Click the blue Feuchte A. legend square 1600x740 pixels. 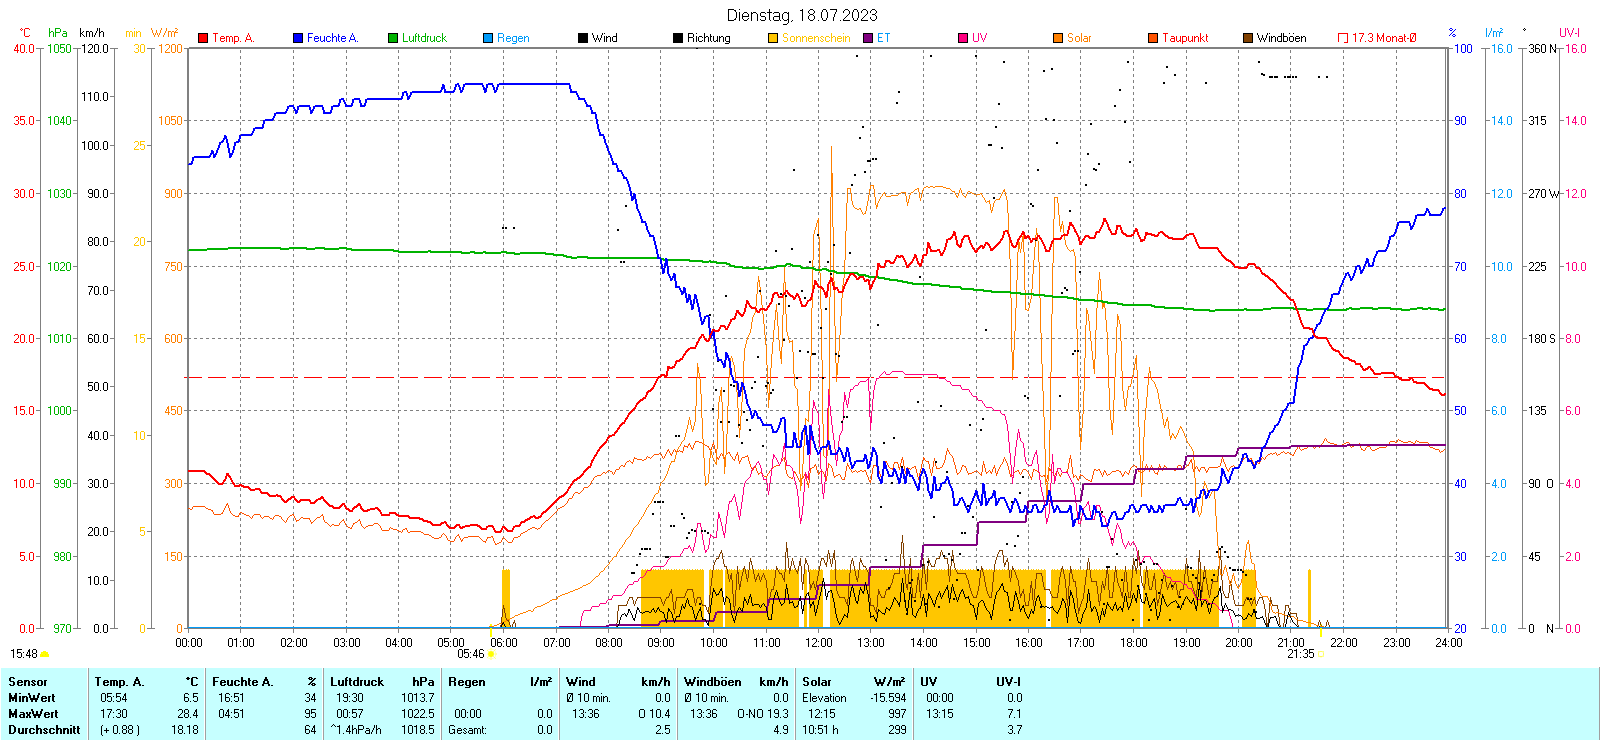click(298, 38)
